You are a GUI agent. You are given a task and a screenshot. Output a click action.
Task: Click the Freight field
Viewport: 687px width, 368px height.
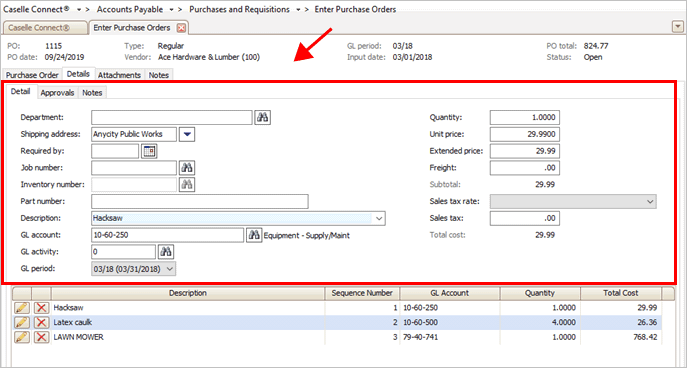(x=525, y=168)
